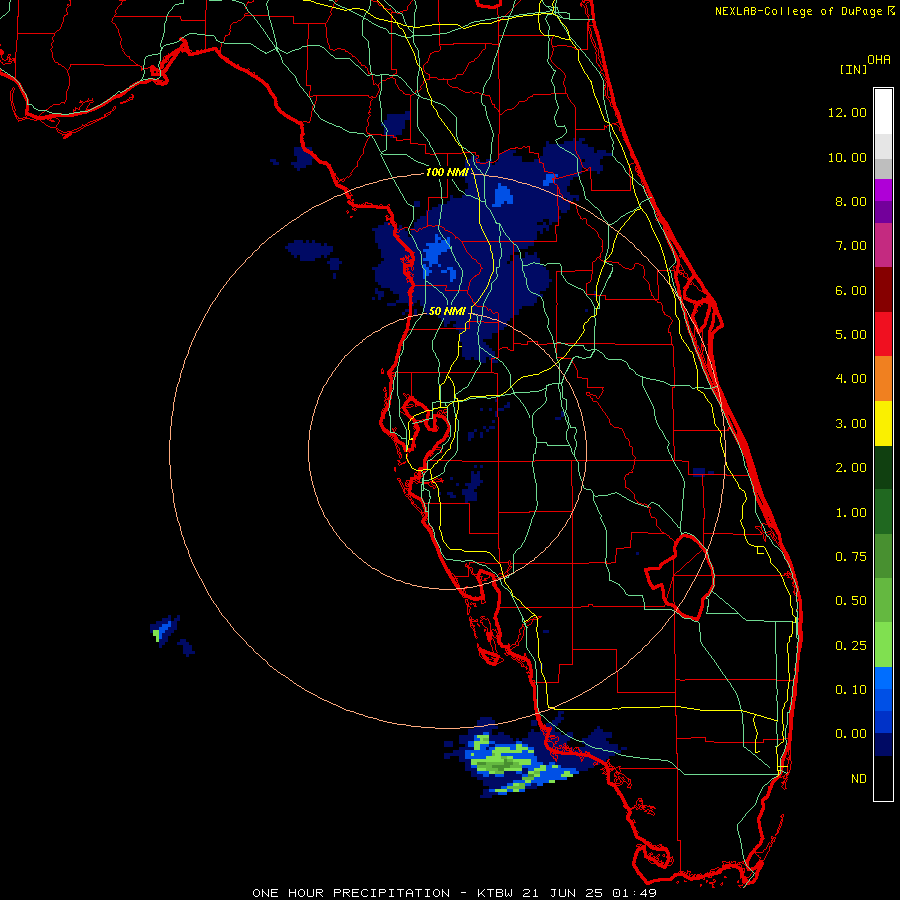Click the 8.00 inch legend label
Image resolution: width=900 pixels, height=900 pixels.
(850, 201)
